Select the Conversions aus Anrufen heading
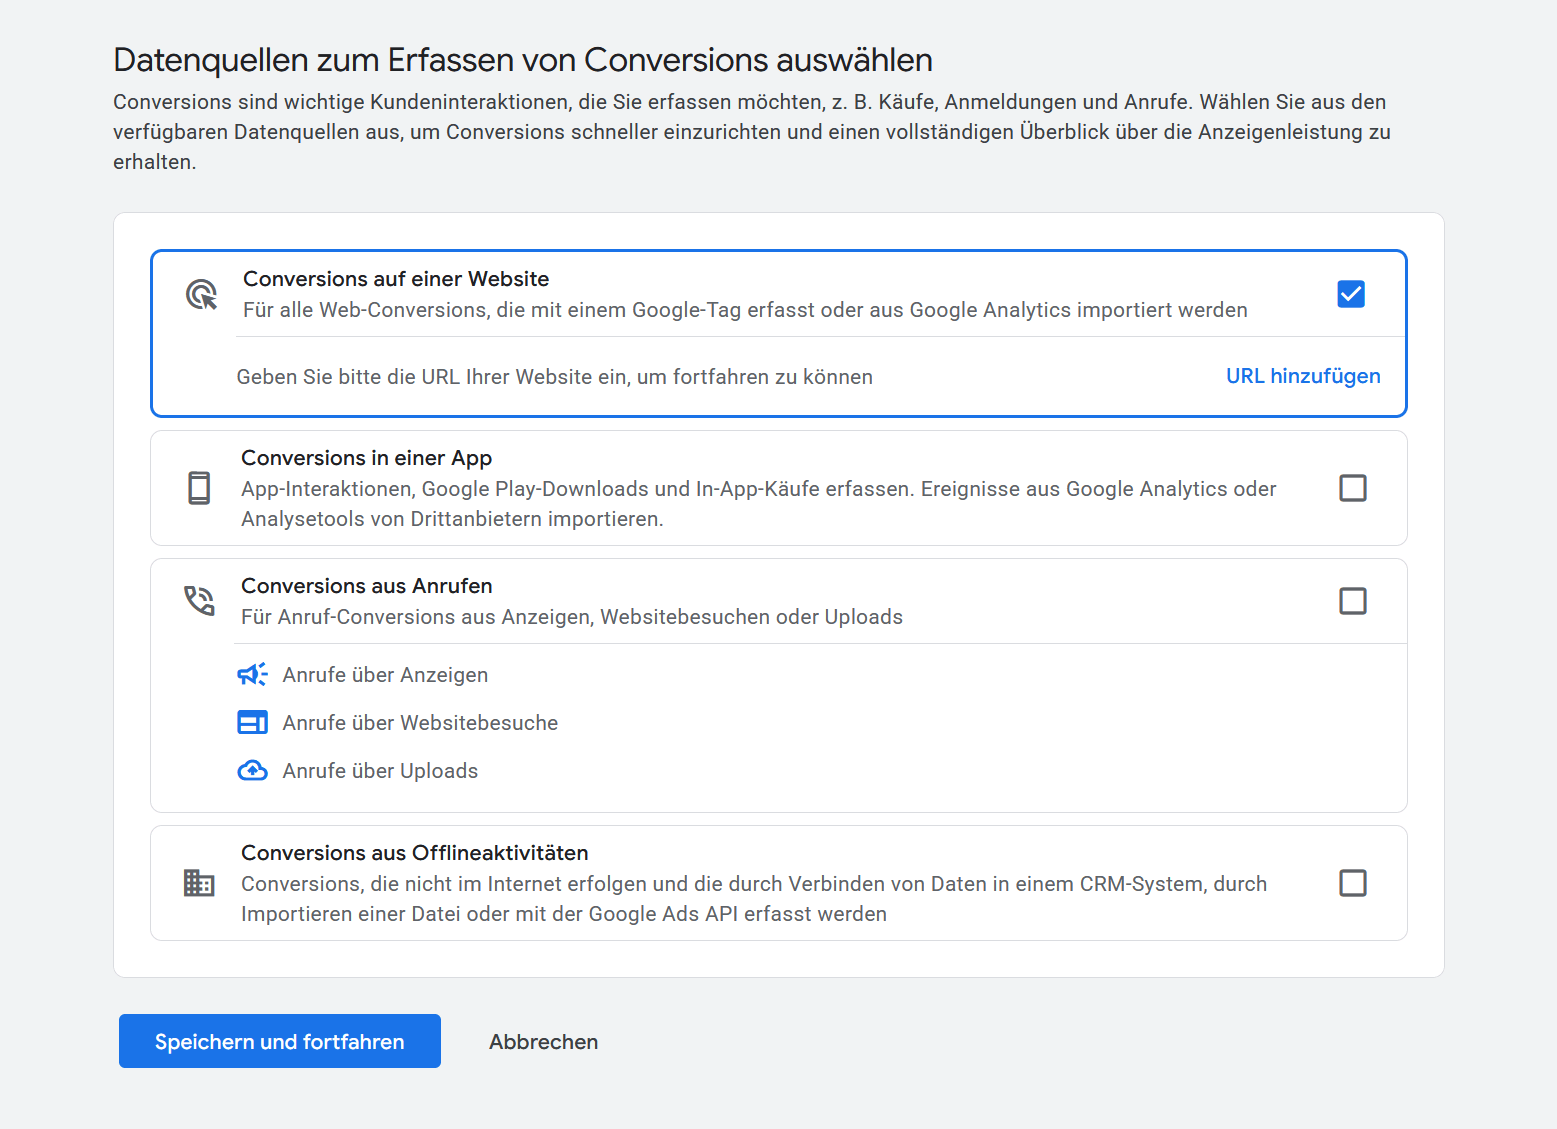1557x1129 pixels. [367, 586]
